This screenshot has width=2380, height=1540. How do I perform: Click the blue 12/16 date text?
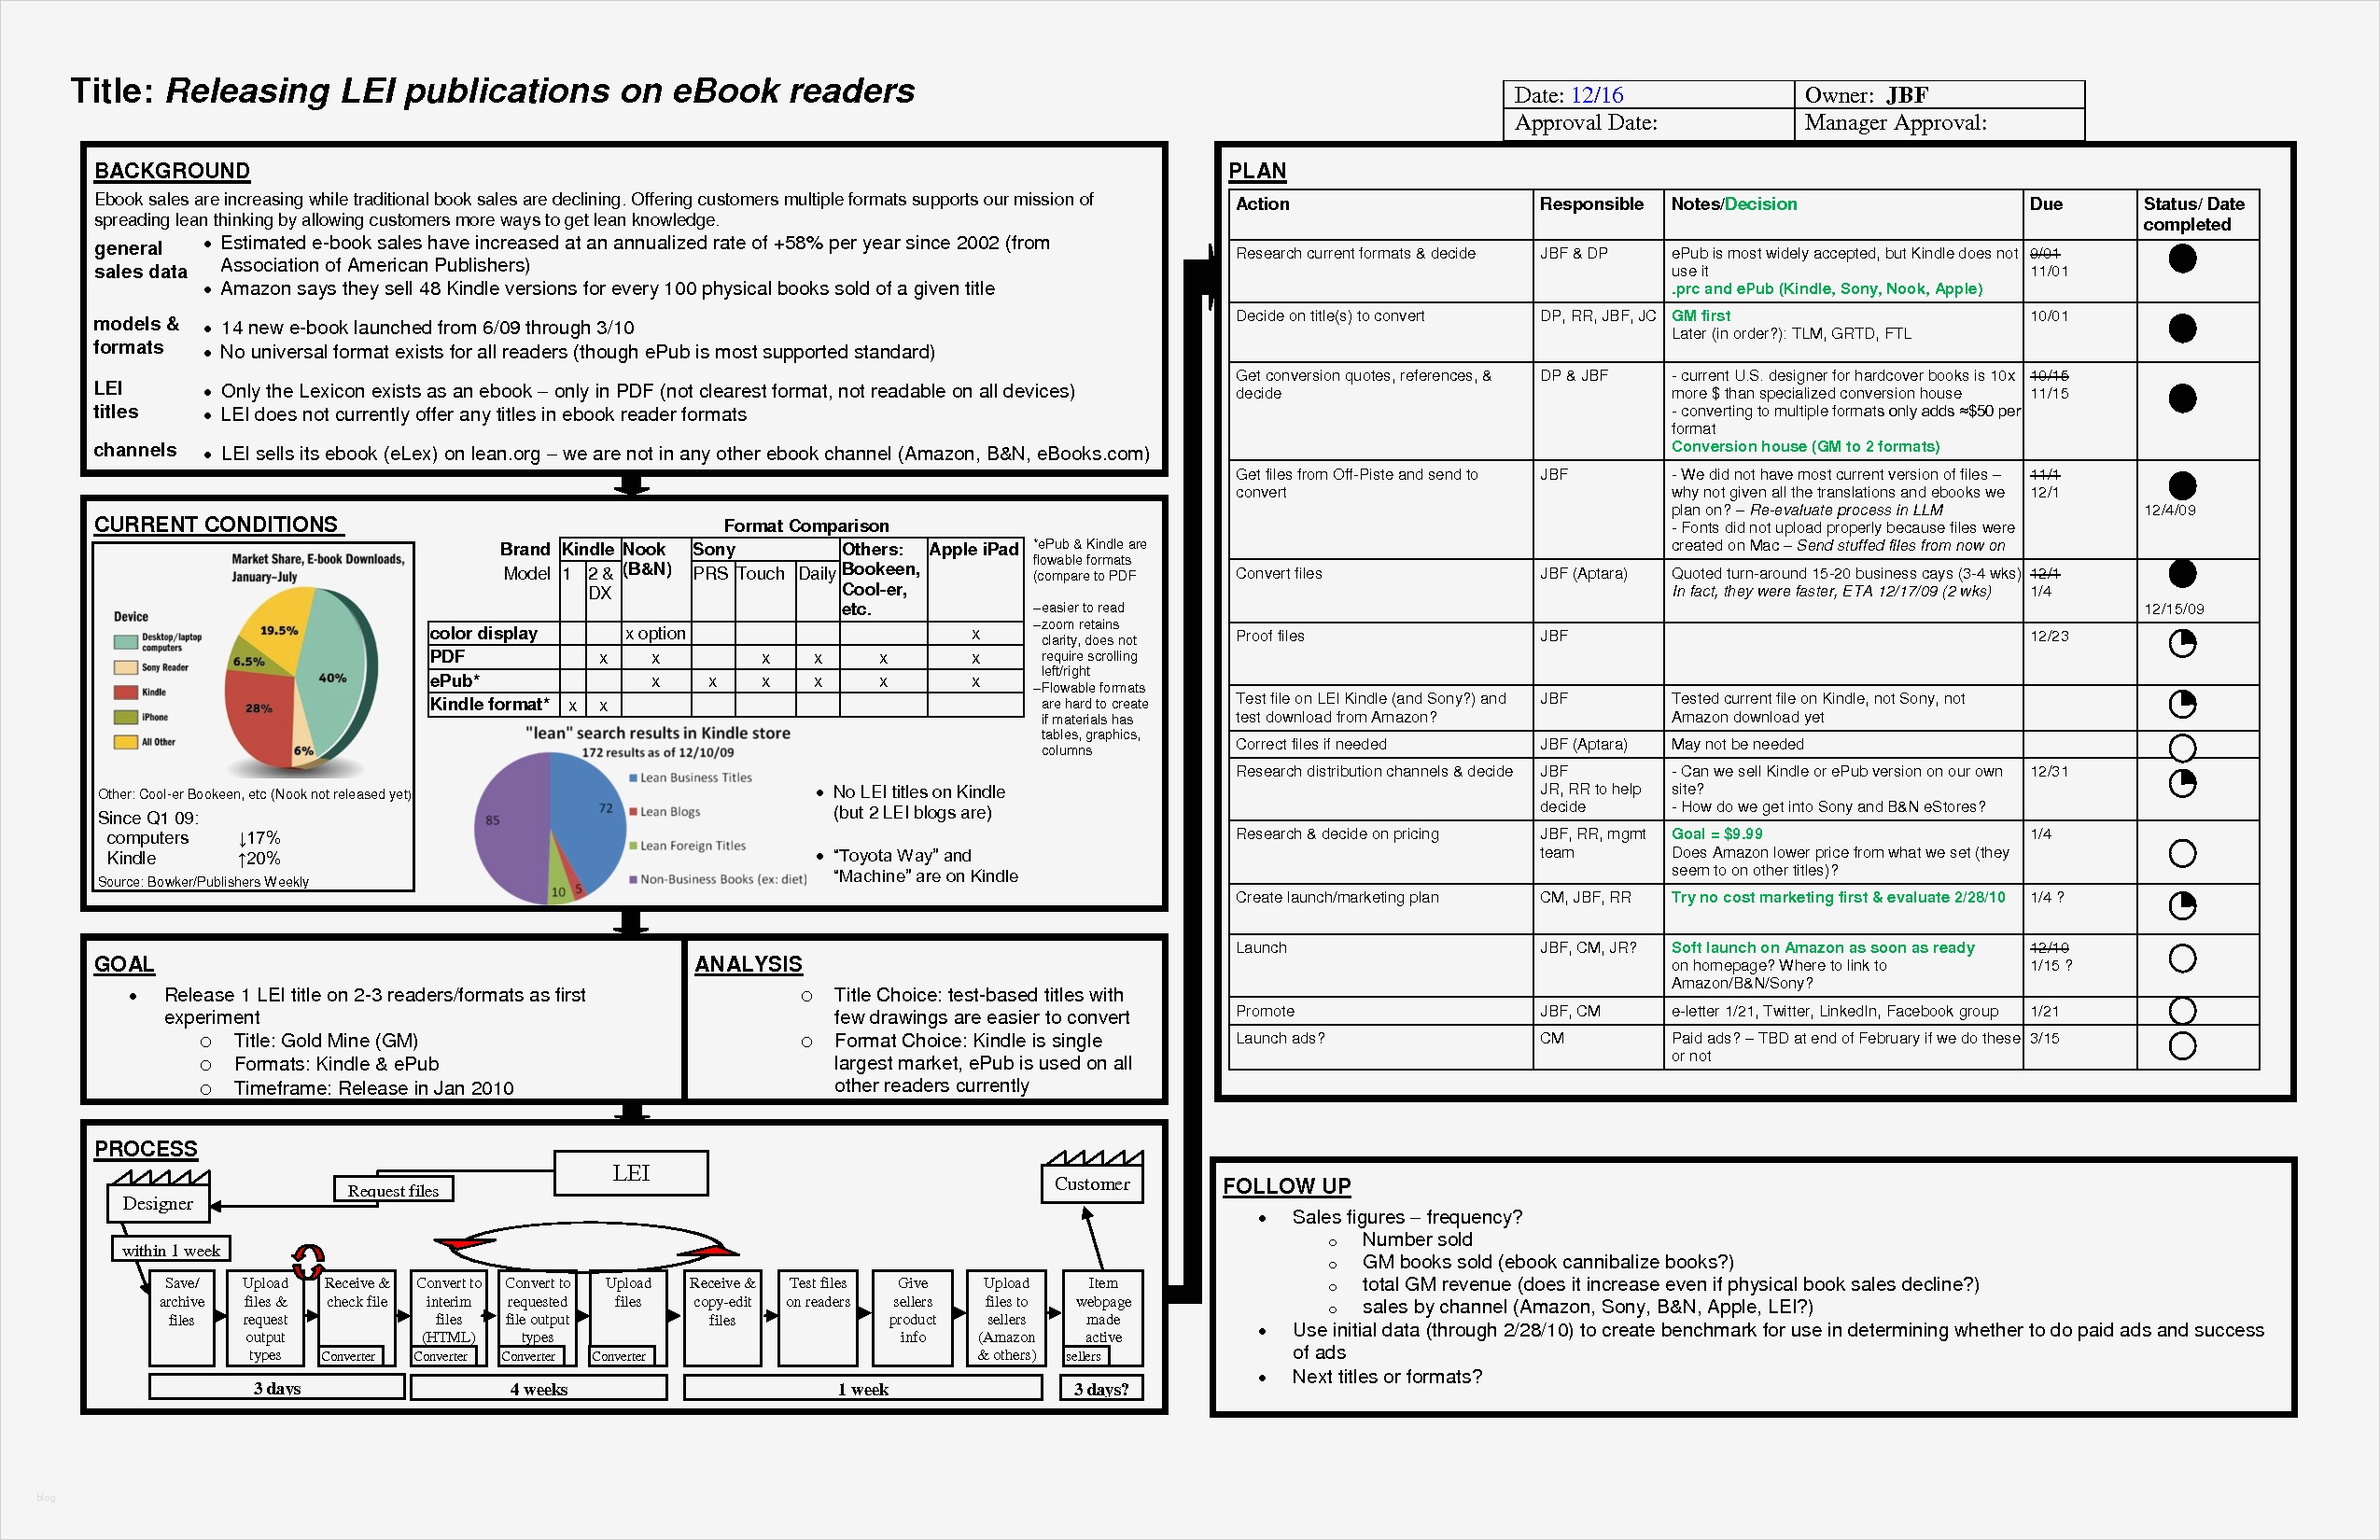(1596, 95)
